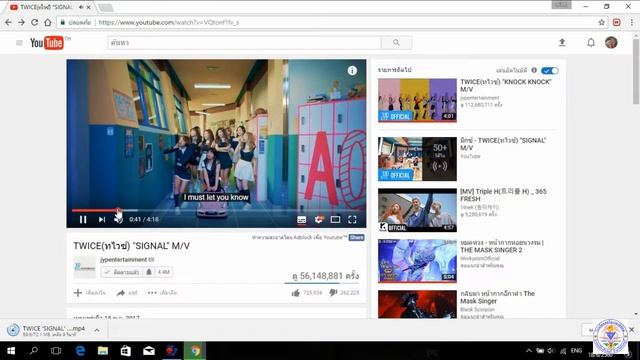Click the autoplay info icon
Image resolution: width=640 pixels, height=360 pixels.
(x=534, y=70)
